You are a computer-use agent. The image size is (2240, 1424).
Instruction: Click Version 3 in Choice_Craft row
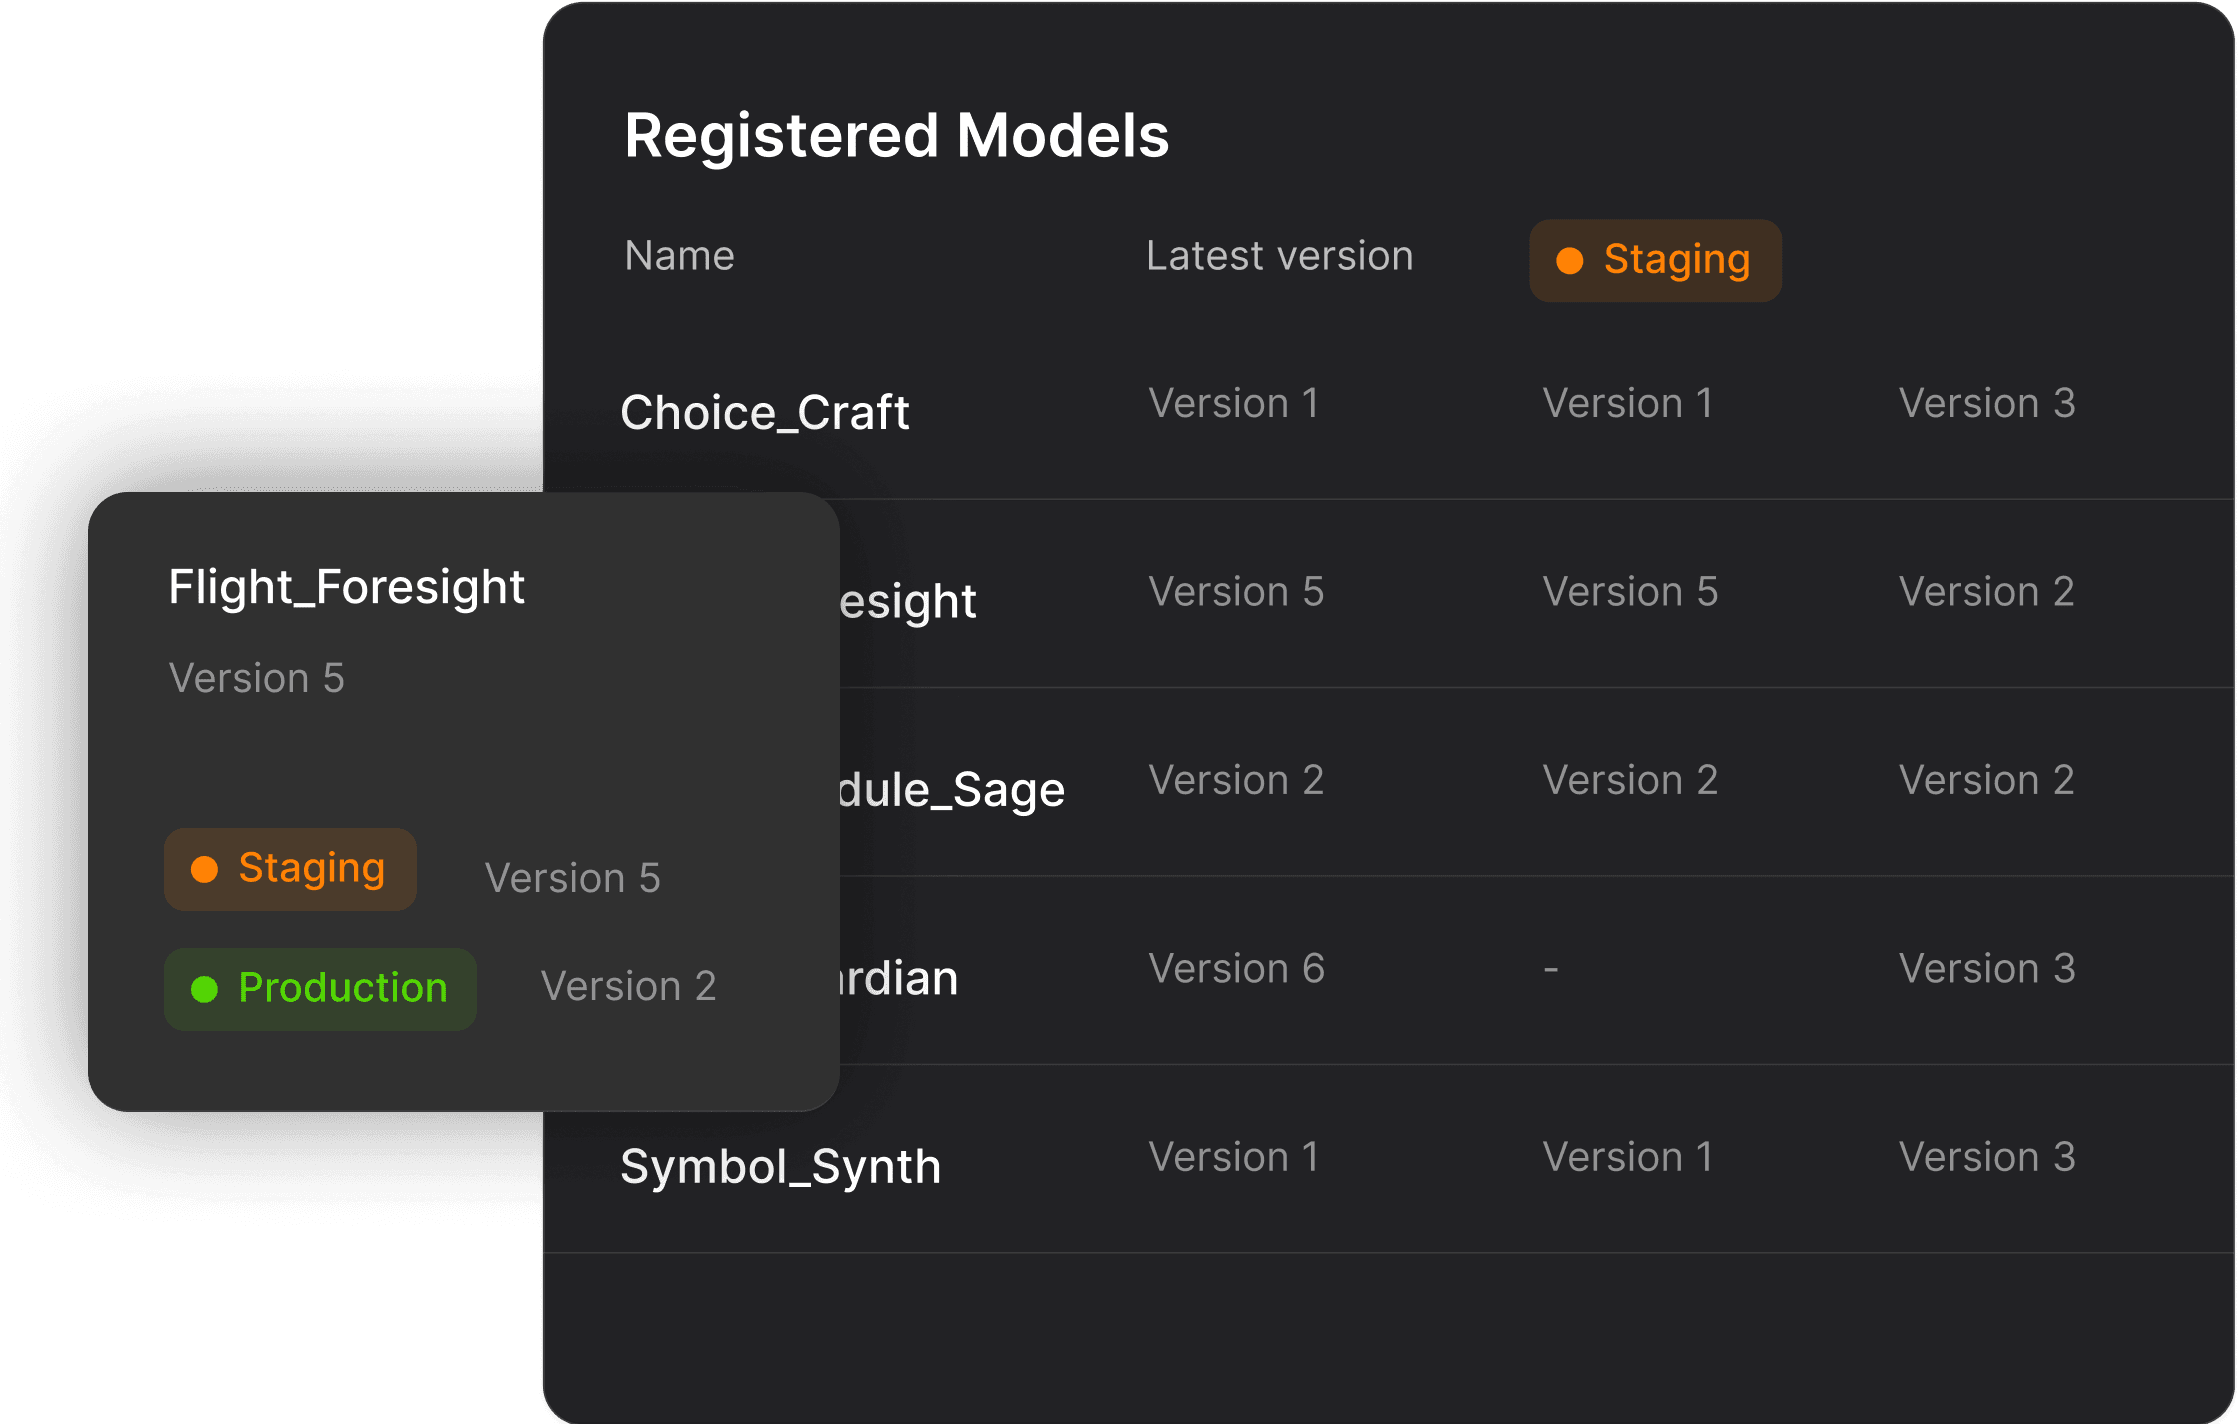pyautogui.click(x=1986, y=404)
